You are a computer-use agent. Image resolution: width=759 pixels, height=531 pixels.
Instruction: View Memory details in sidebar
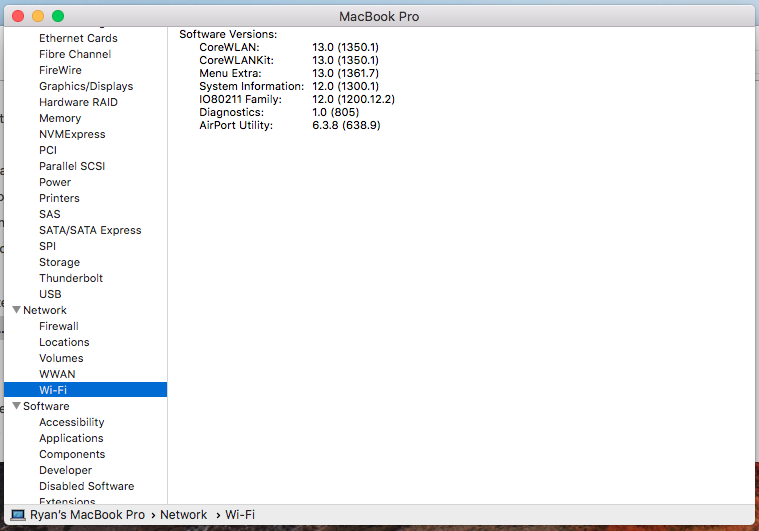[x=60, y=118]
